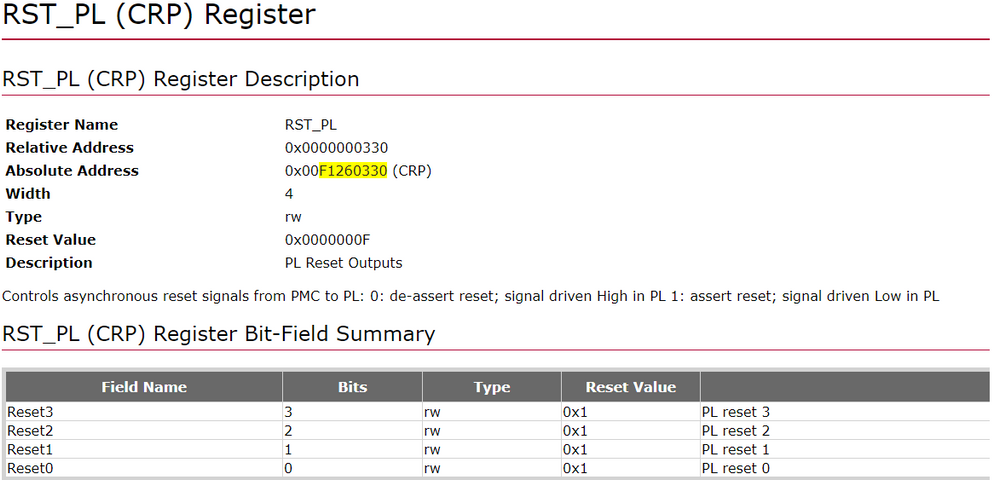Click the 'RST_PL (CRP) Register Description' heading
The height and width of the screenshot is (480, 999).
point(181,79)
